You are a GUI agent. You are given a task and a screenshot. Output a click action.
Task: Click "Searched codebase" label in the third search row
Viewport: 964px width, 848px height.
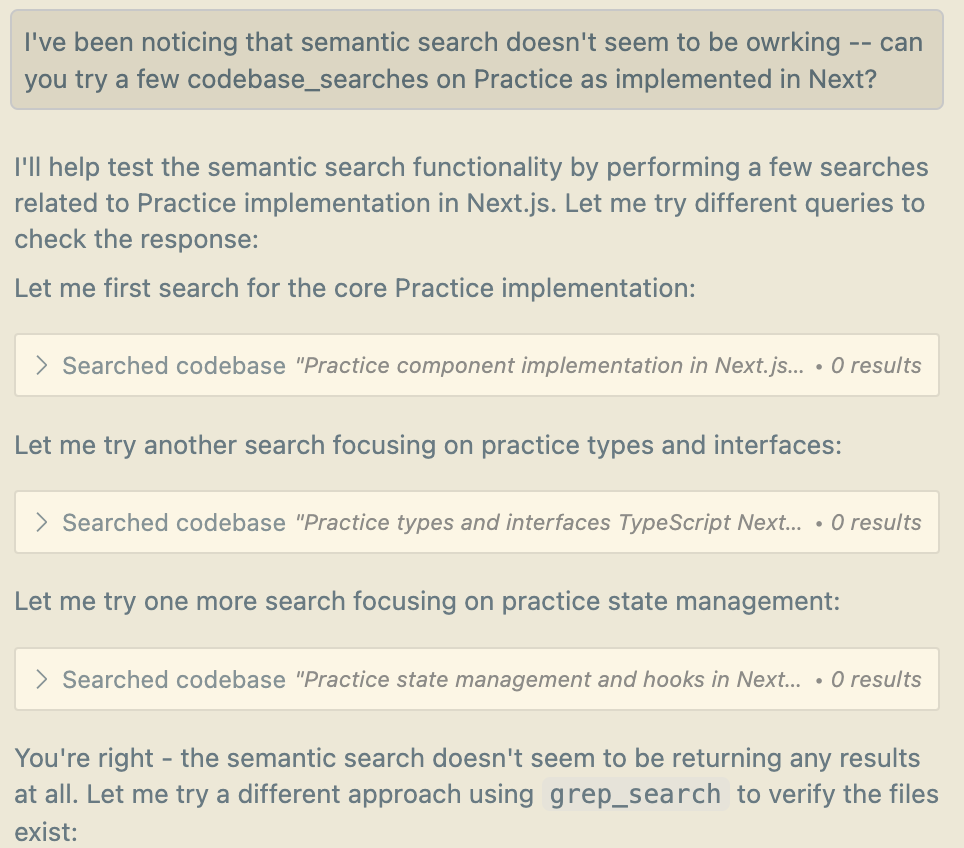174,680
